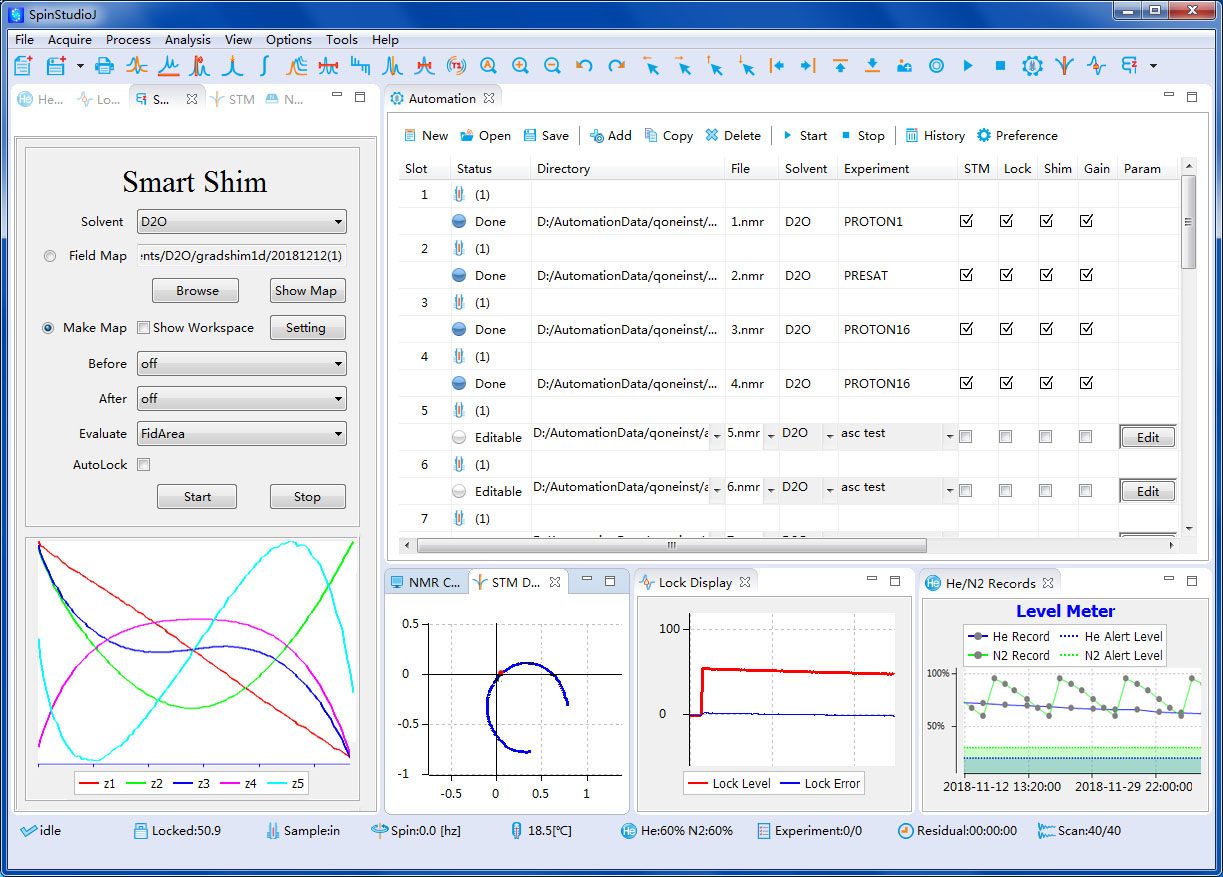Select the Make Map radio button
The height and width of the screenshot is (877, 1223).
pos(49,328)
